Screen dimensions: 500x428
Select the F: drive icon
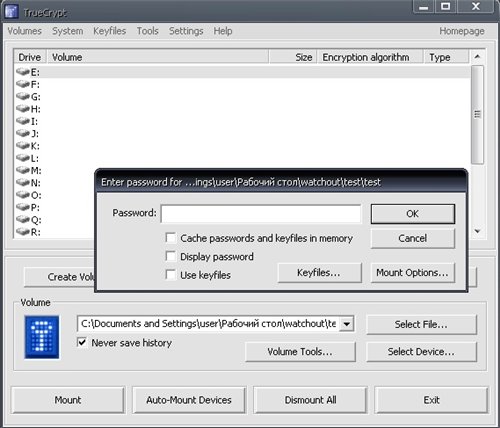23,84
